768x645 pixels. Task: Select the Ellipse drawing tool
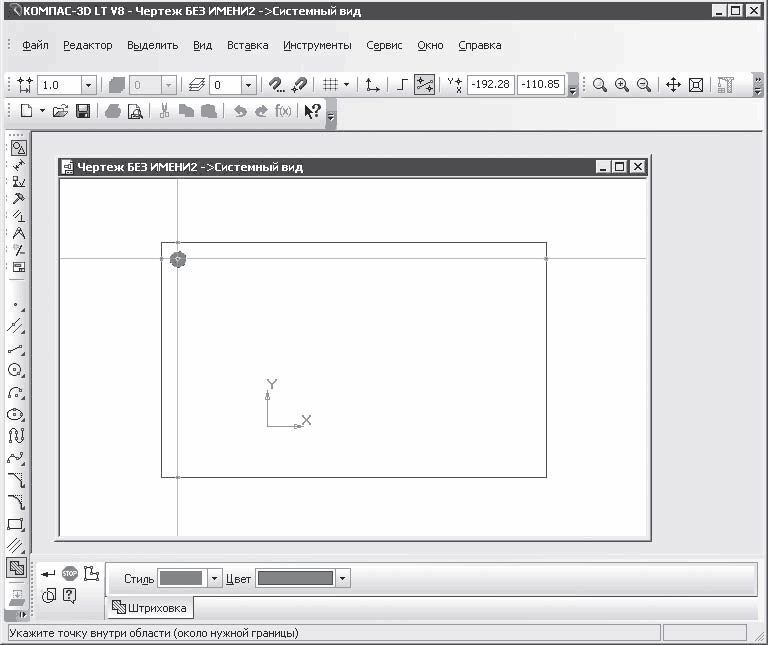[15, 414]
